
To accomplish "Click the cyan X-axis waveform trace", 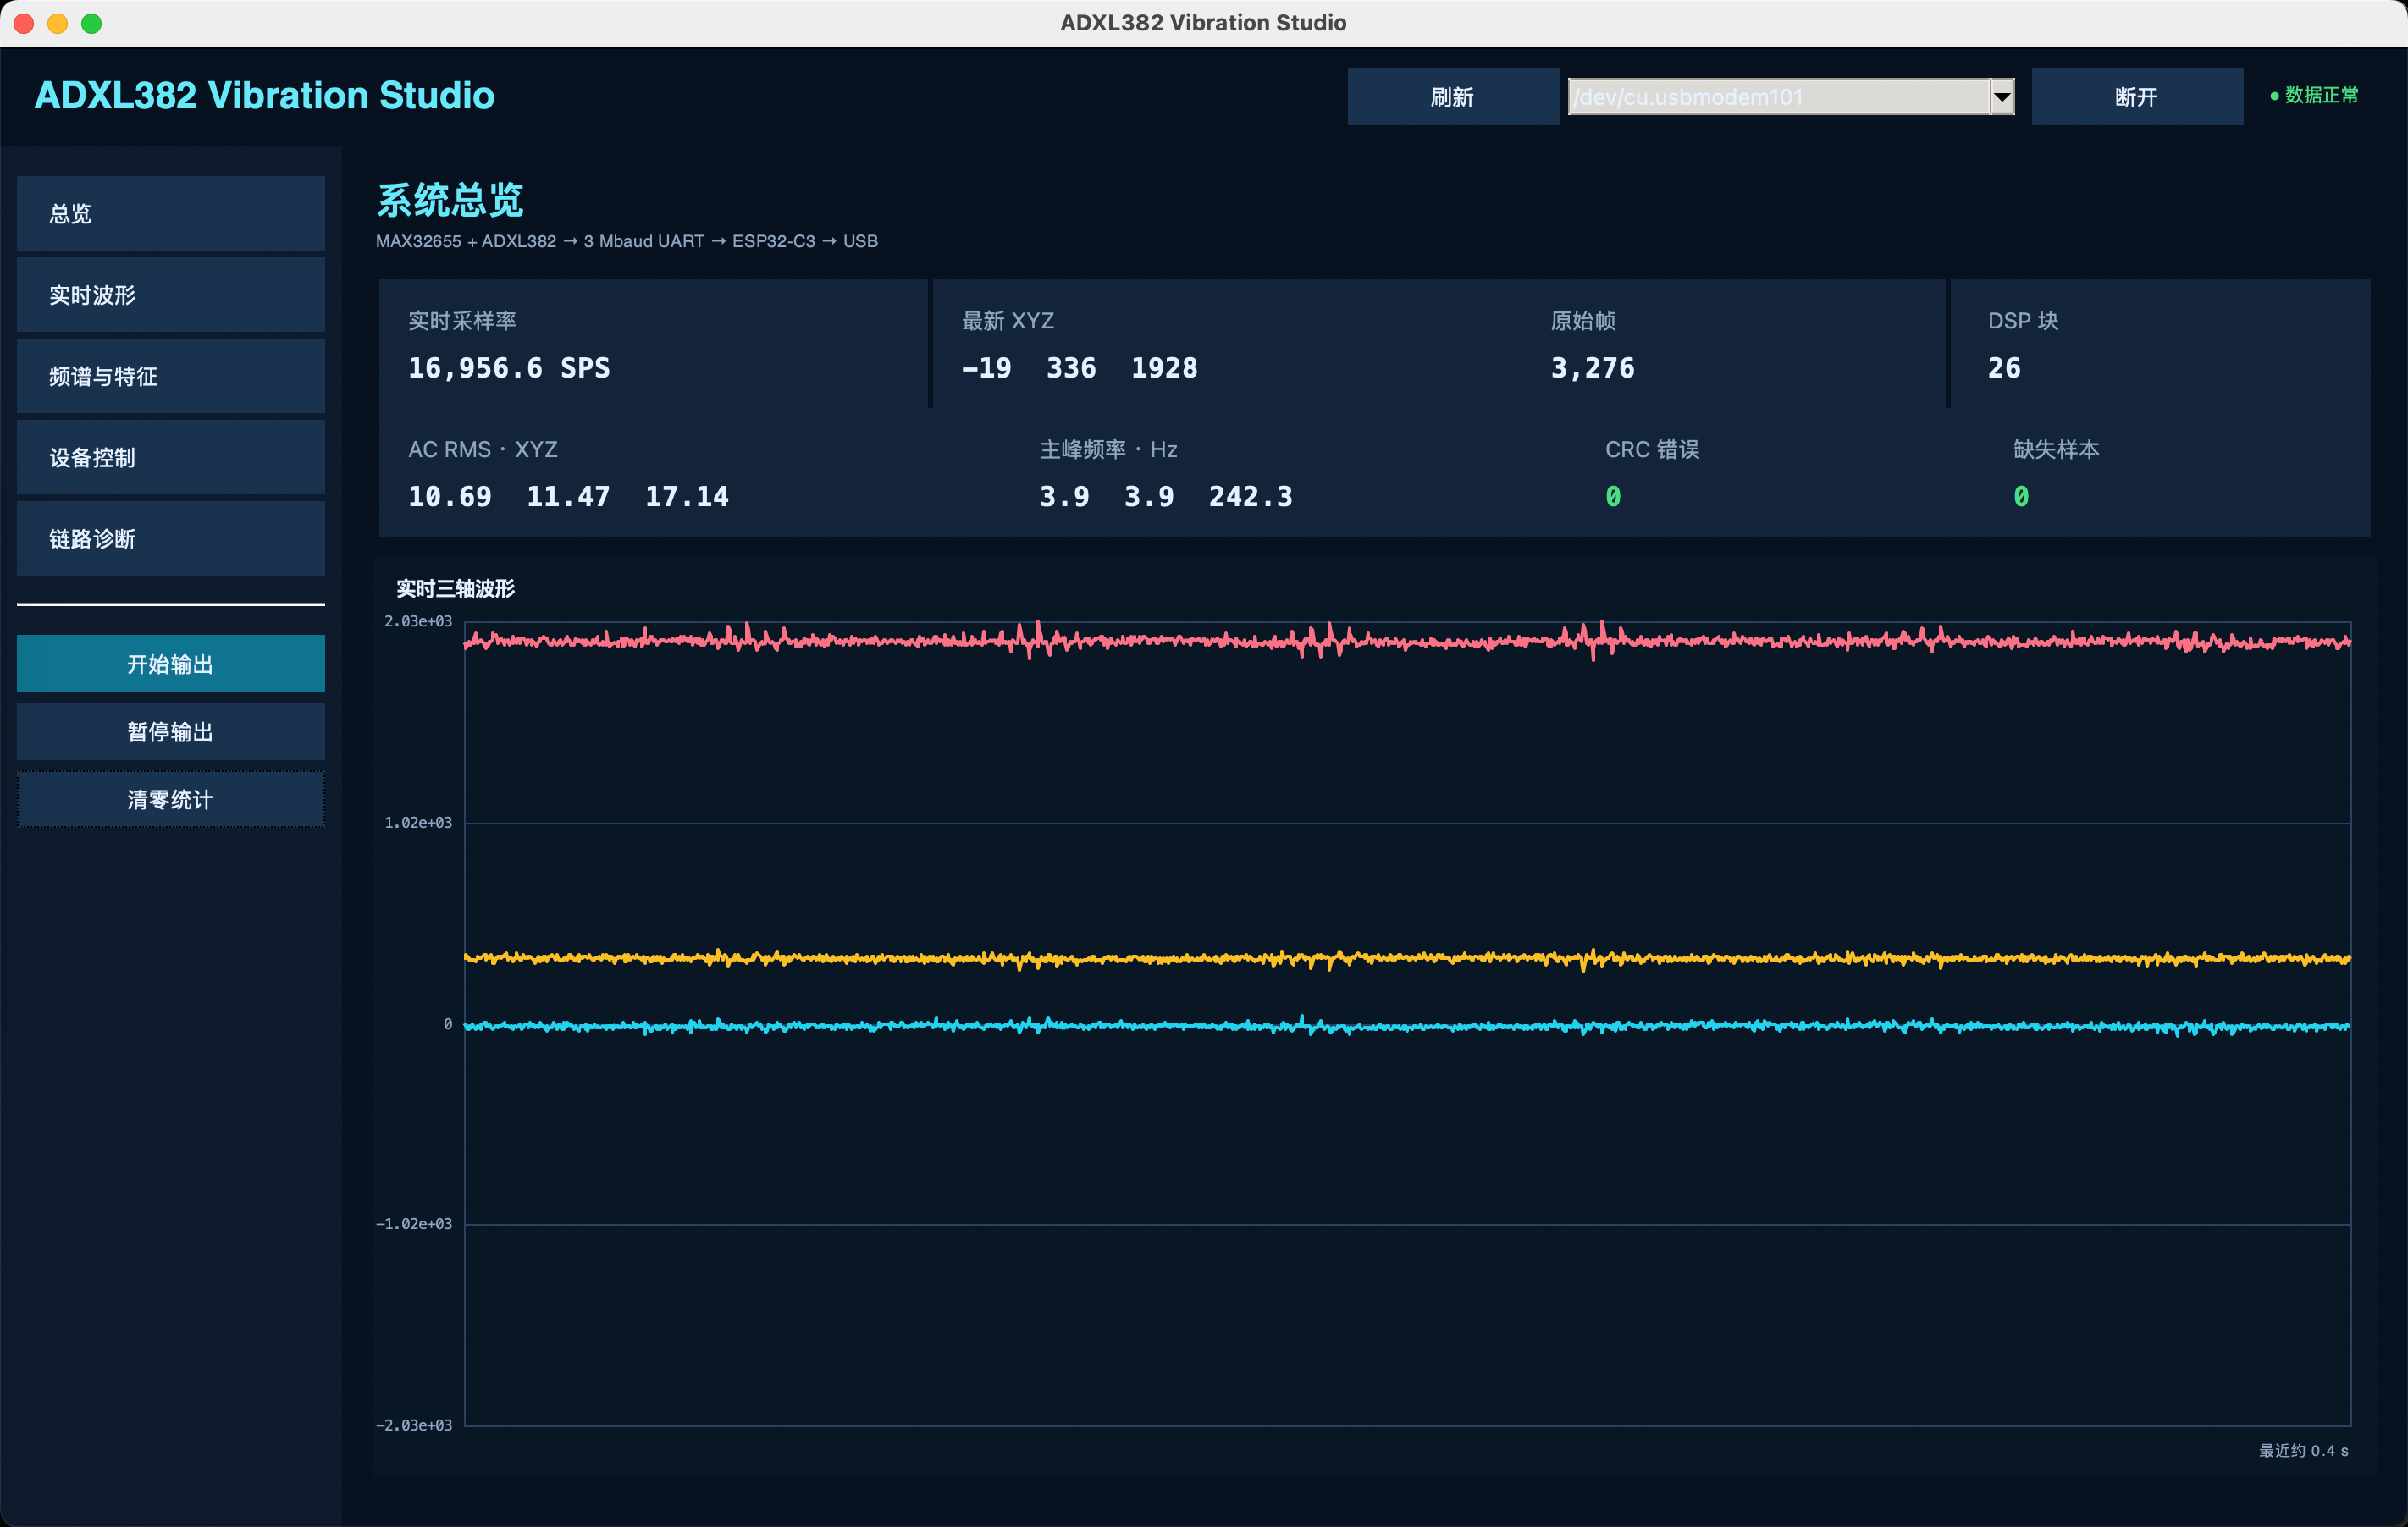I will (1407, 1025).
